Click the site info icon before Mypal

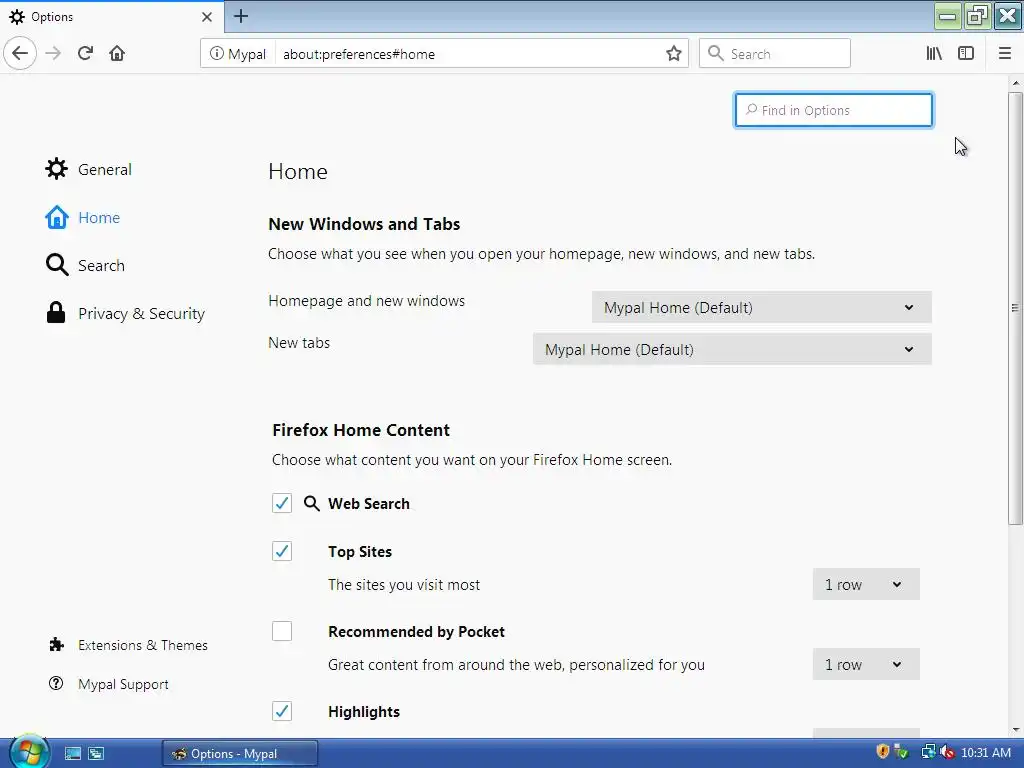click(x=216, y=54)
